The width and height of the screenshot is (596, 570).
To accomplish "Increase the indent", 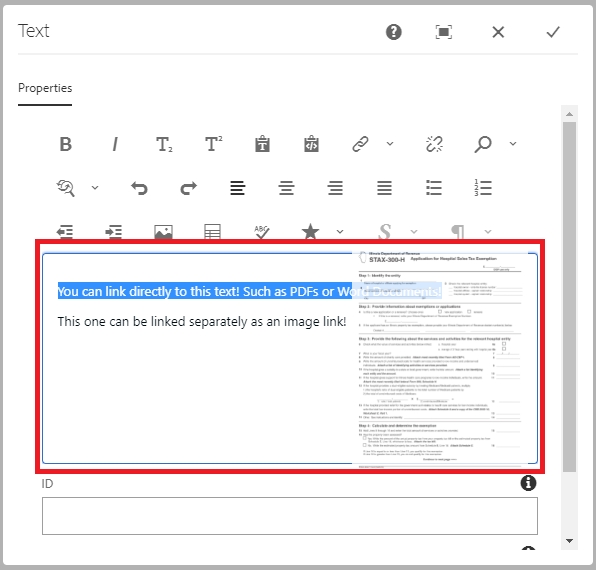I will (x=114, y=232).
